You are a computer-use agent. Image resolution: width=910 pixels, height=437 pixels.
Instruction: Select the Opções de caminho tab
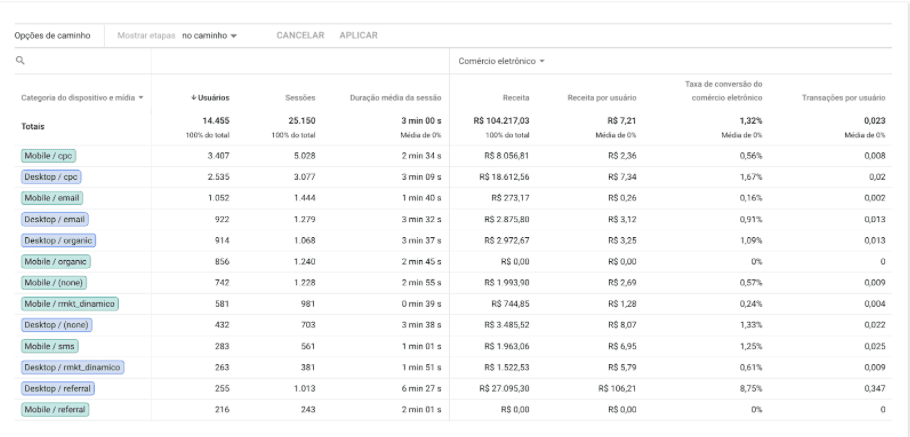pyautogui.click(x=52, y=36)
